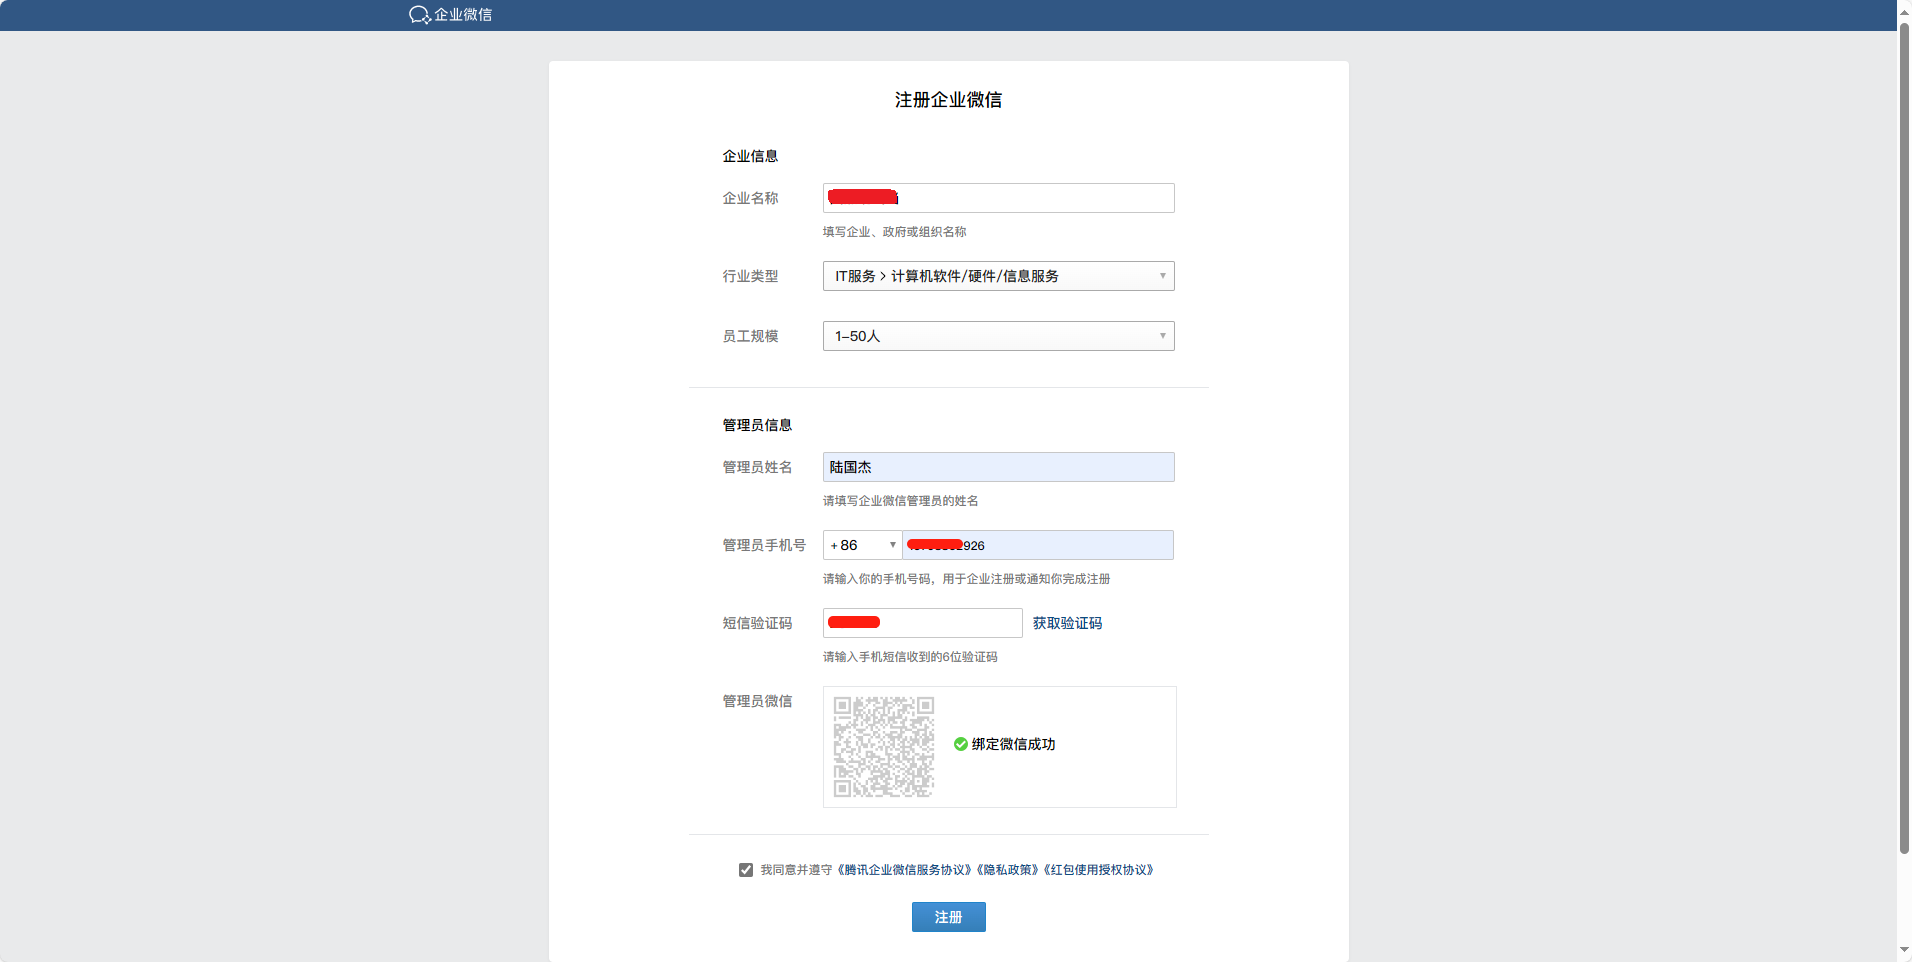The image size is (1912, 962).
Task: Open the +86 country code dropdown
Action: [862, 545]
